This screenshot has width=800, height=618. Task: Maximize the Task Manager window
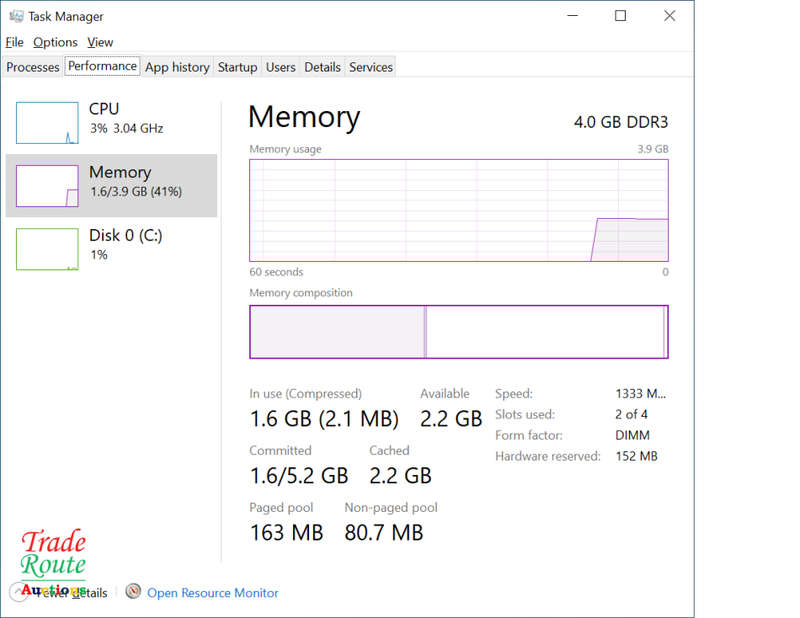click(x=620, y=16)
